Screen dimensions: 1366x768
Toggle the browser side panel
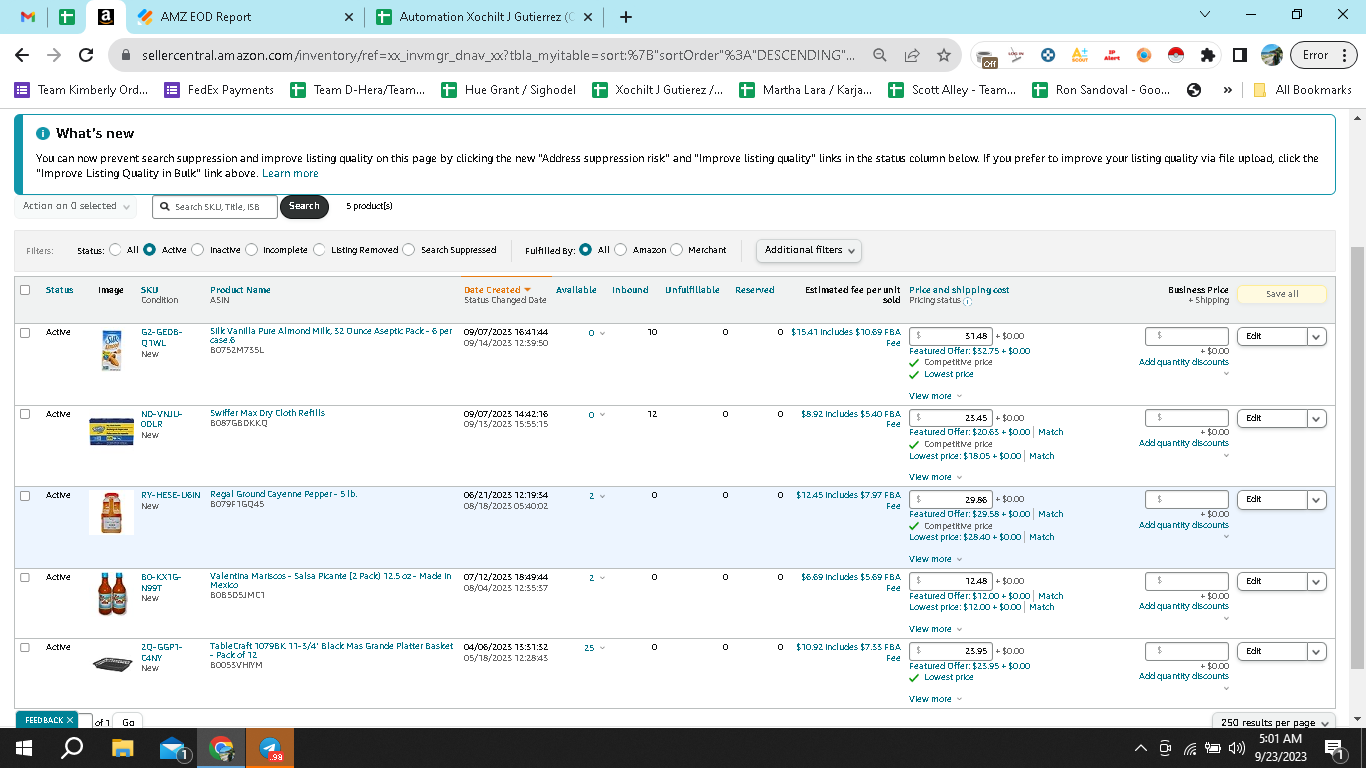click(1240, 55)
